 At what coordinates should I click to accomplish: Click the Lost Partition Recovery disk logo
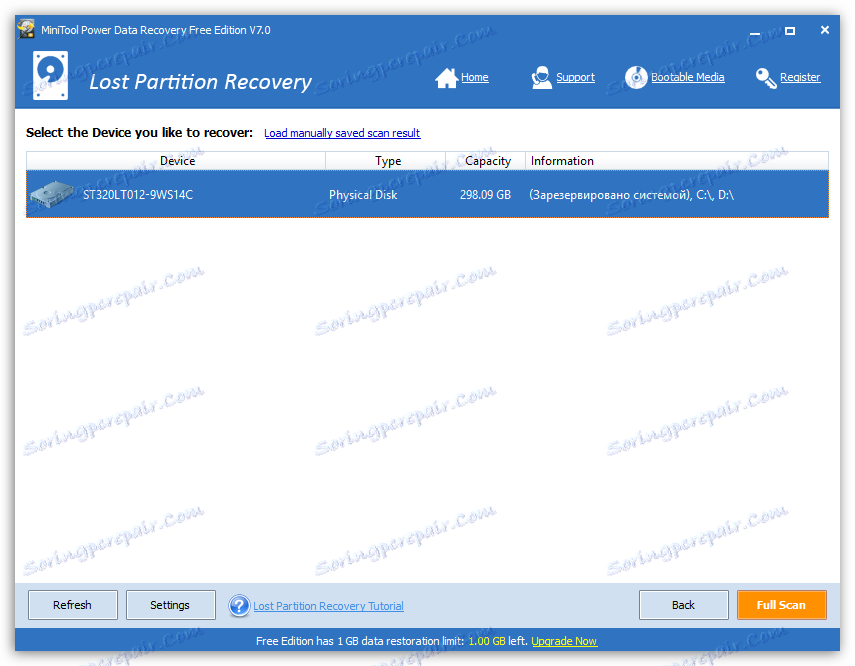[50, 75]
